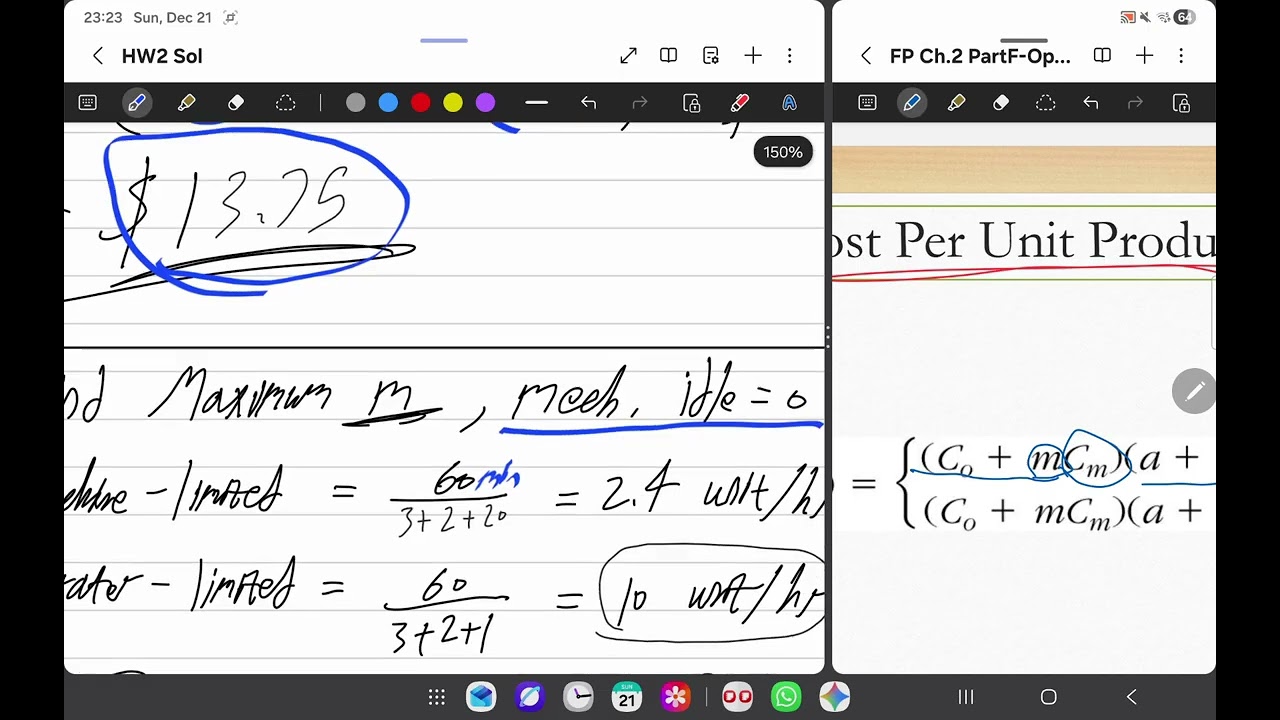The height and width of the screenshot is (720, 1280).
Task: Select the highlighter in FP Ch.2 toolbar
Action: [x=956, y=103]
